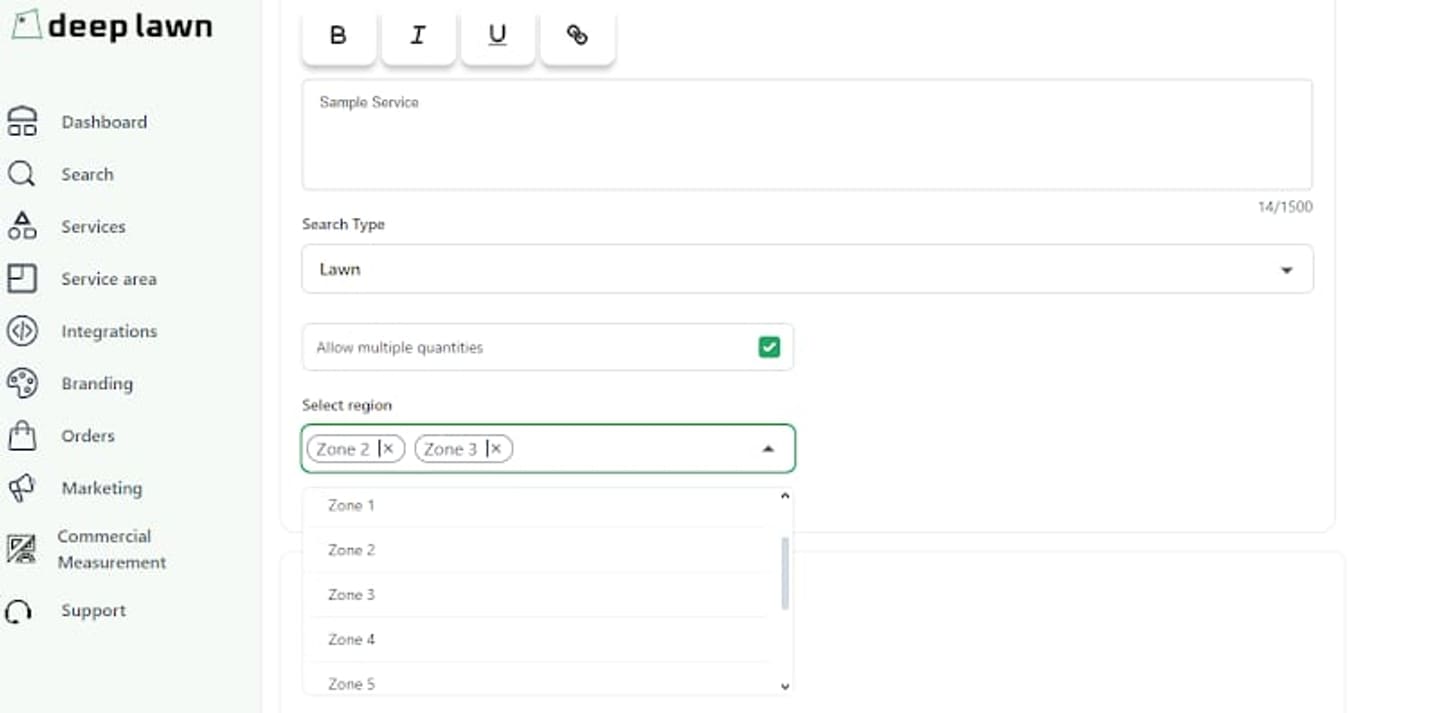
Task: Click the Support headset icon
Action: (19, 611)
